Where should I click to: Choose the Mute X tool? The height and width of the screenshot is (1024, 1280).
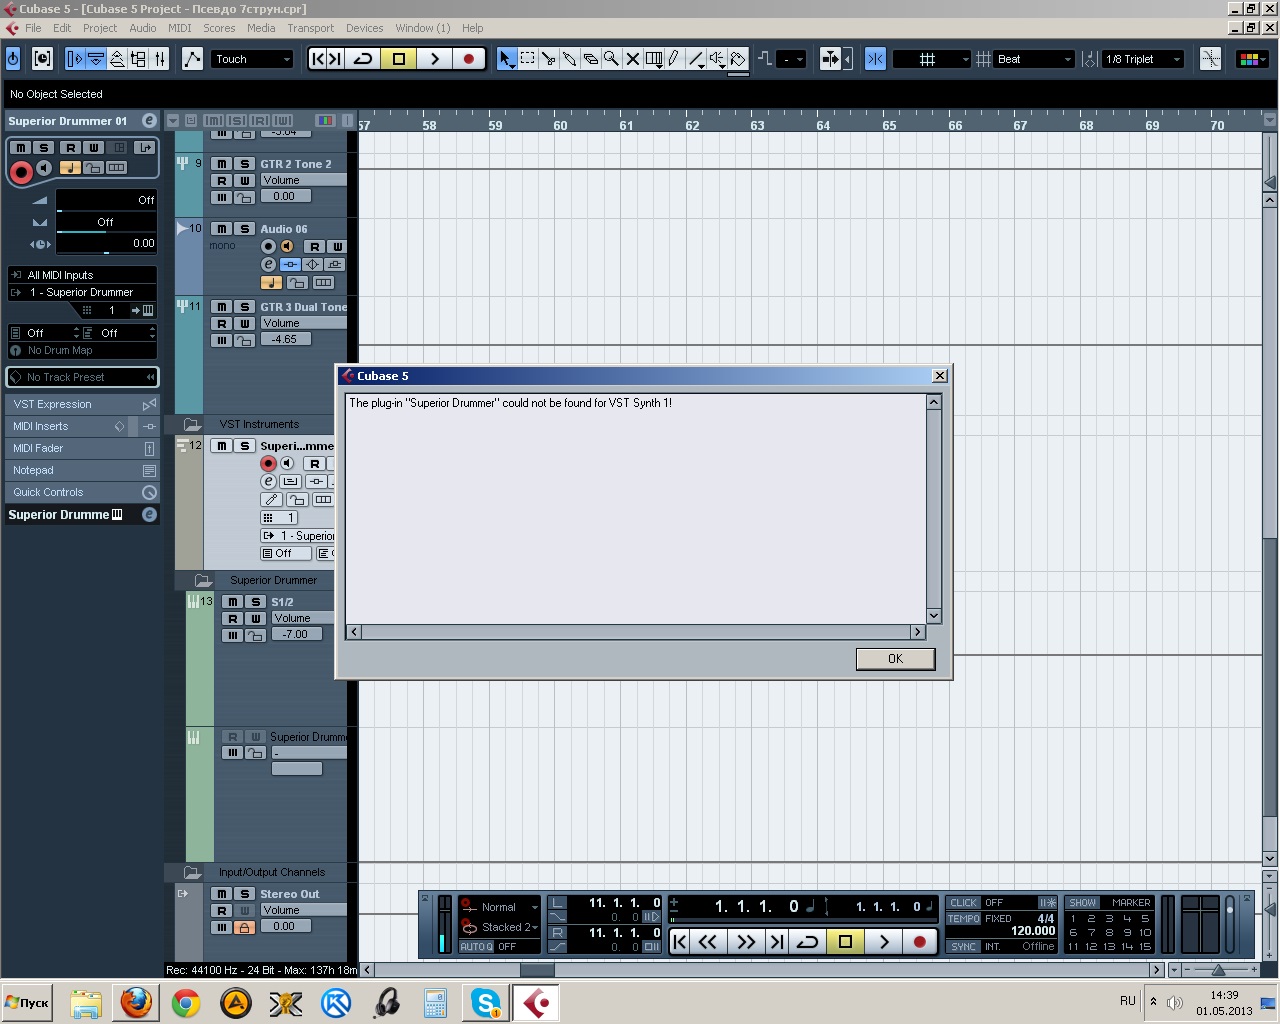[x=633, y=59]
